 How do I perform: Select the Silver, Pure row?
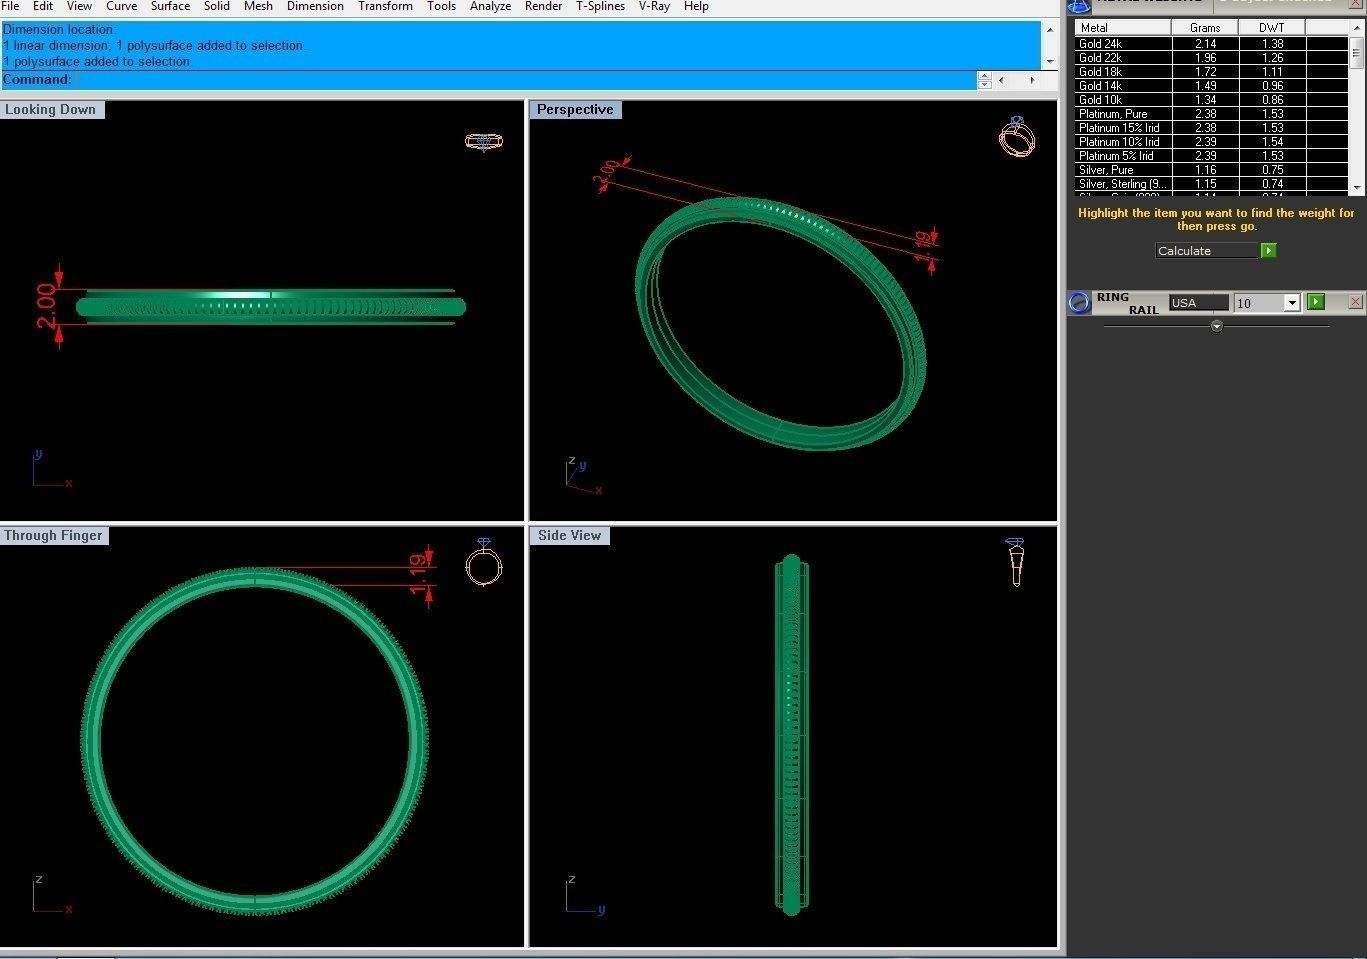click(x=1212, y=170)
